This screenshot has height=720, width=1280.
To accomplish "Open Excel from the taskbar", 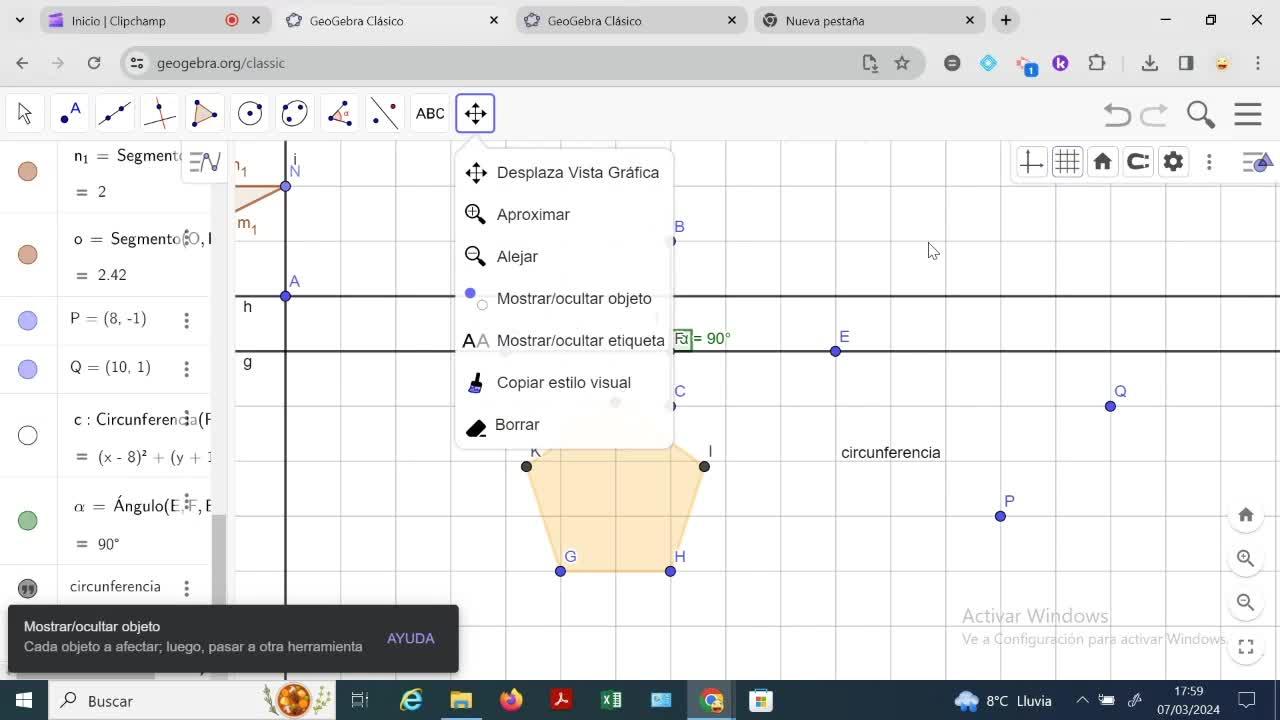I will 611,701.
